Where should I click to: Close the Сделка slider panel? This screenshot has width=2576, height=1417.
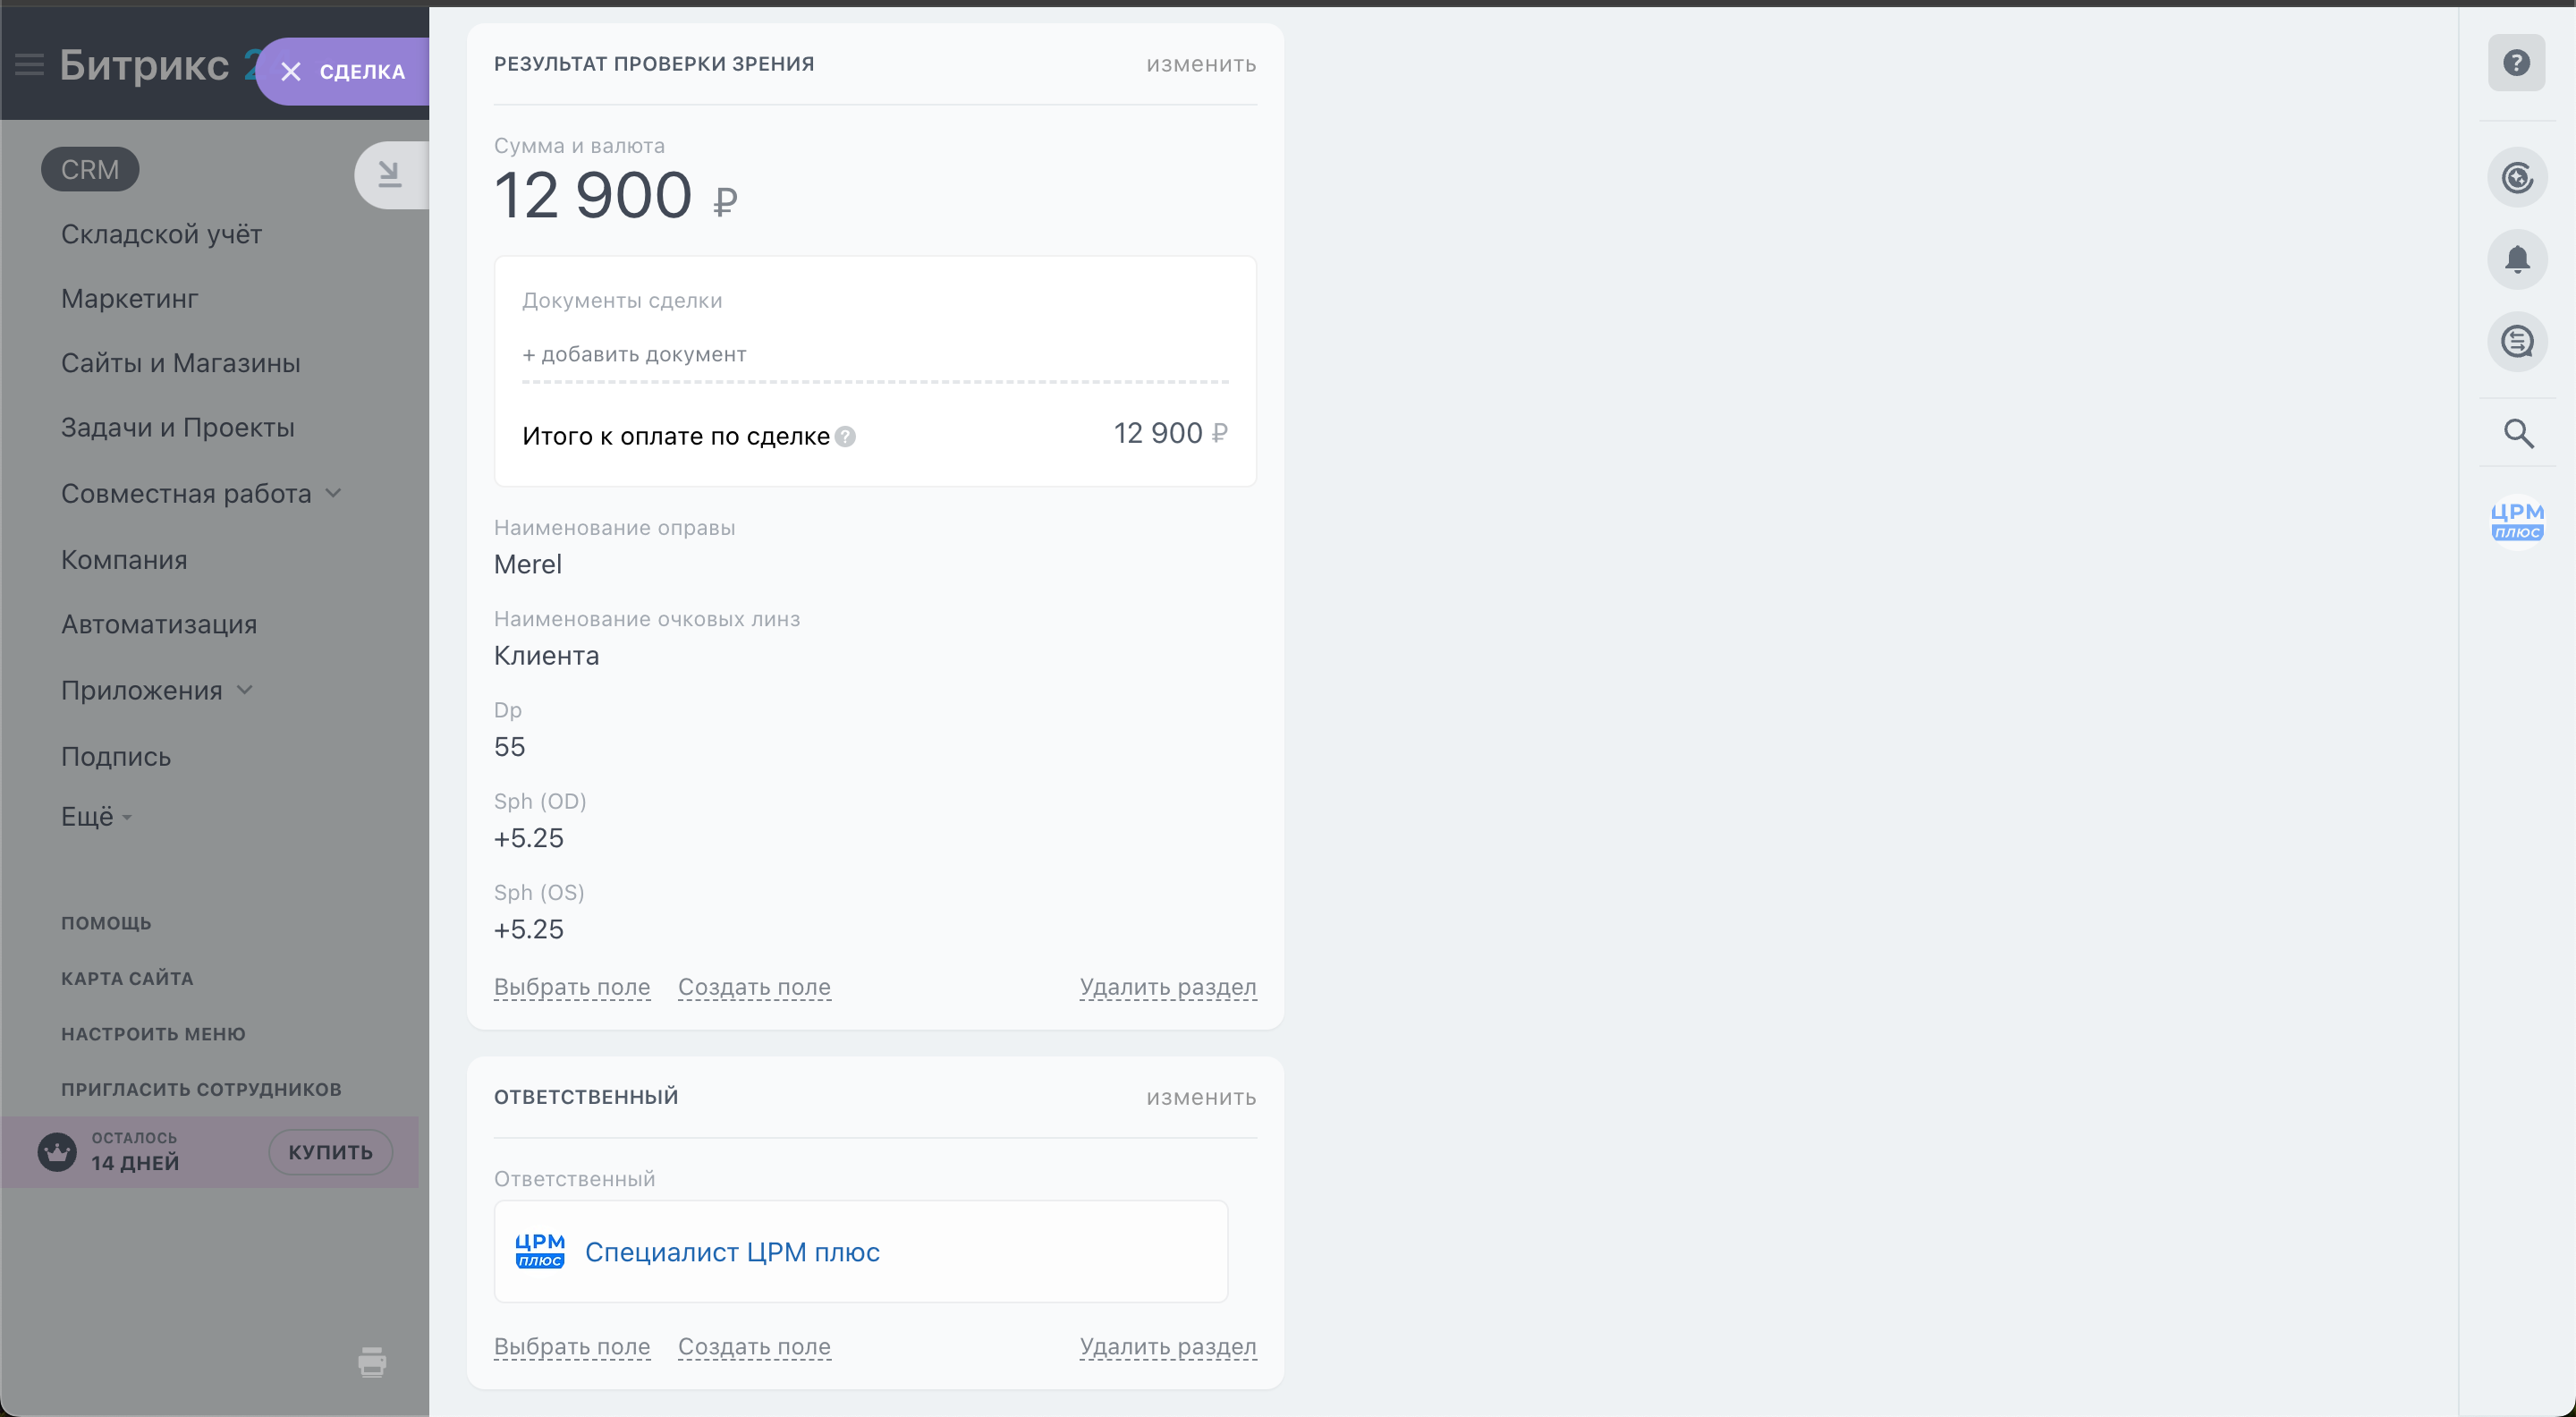click(x=291, y=72)
